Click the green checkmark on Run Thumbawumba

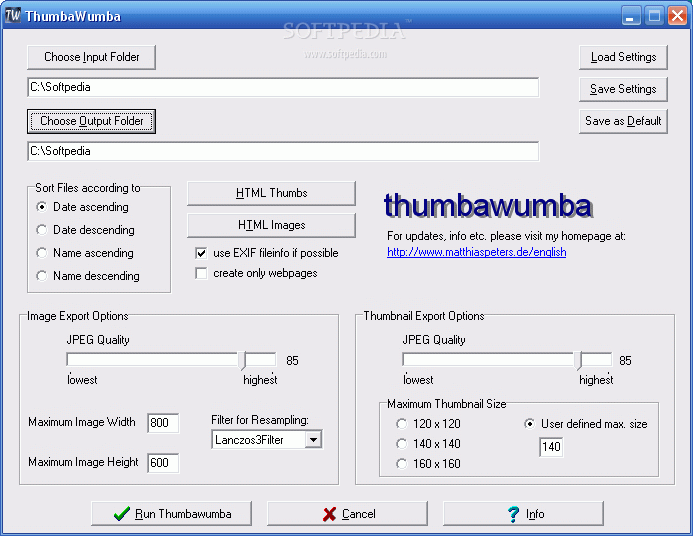click(x=122, y=513)
